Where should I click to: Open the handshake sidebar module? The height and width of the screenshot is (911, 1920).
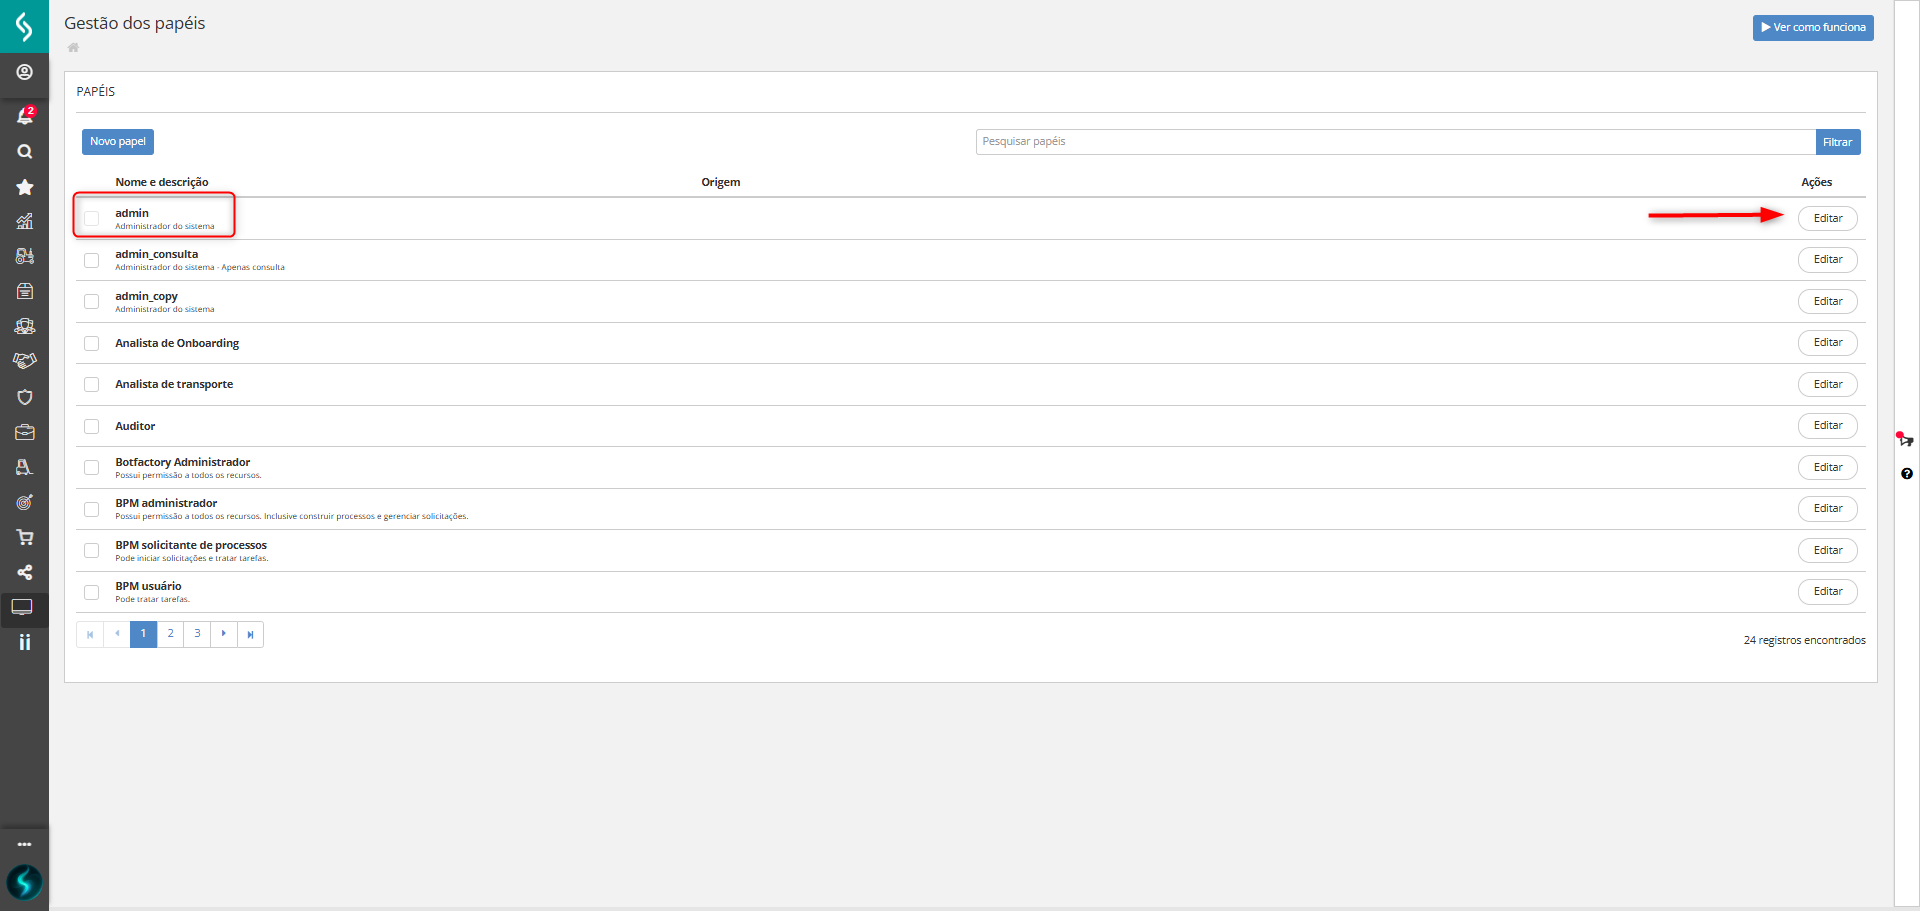pyautogui.click(x=24, y=361)
